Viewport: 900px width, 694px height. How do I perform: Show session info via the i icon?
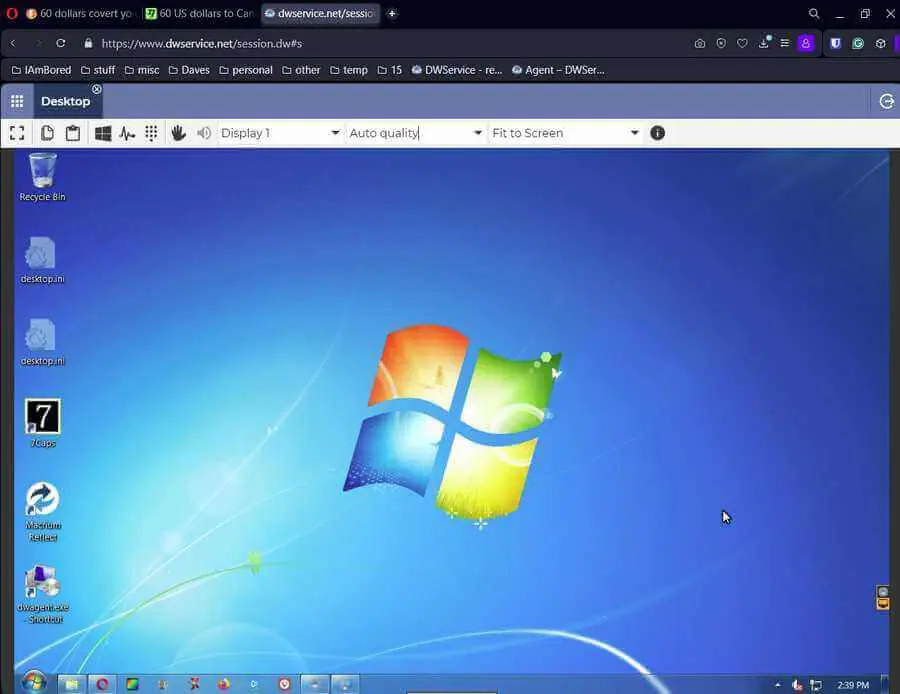[657, 133]
